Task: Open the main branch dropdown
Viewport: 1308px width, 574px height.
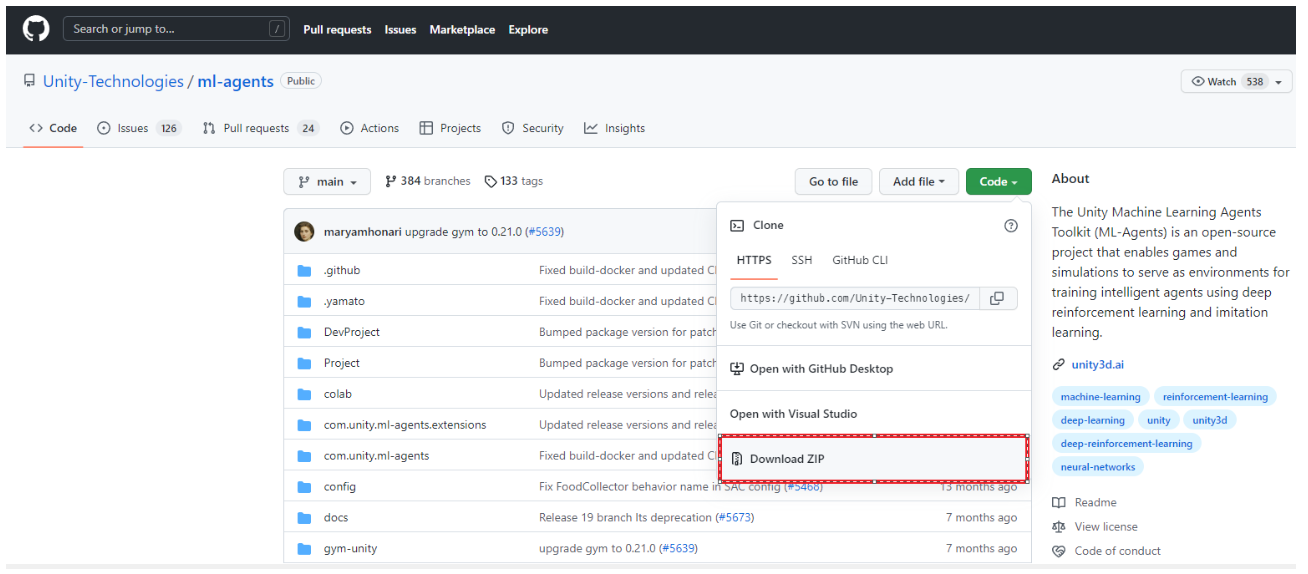Action: pyautogui.click(x=327, y=182)
